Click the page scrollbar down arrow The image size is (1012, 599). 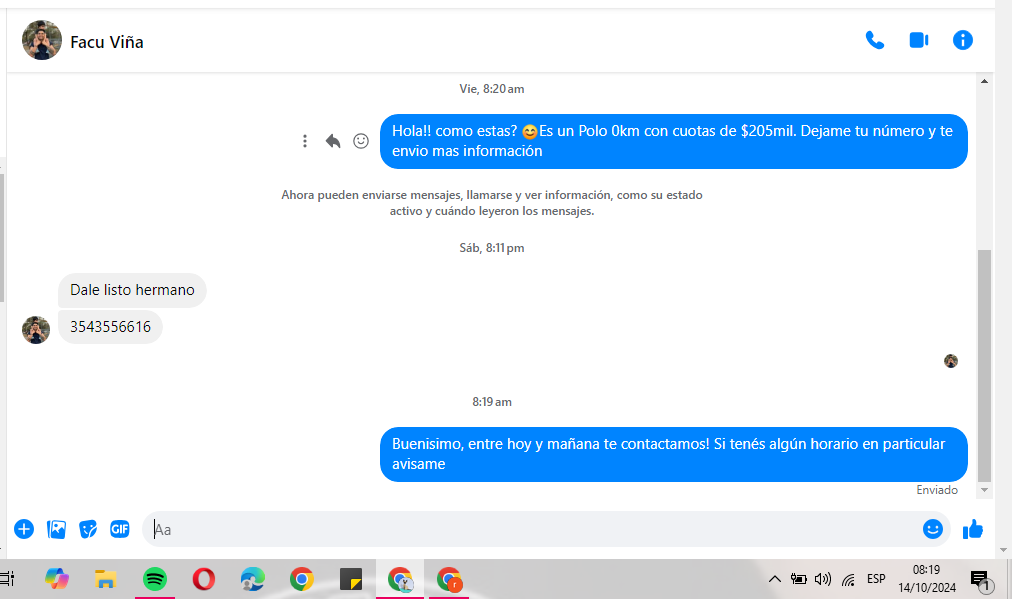point(1003,550)
